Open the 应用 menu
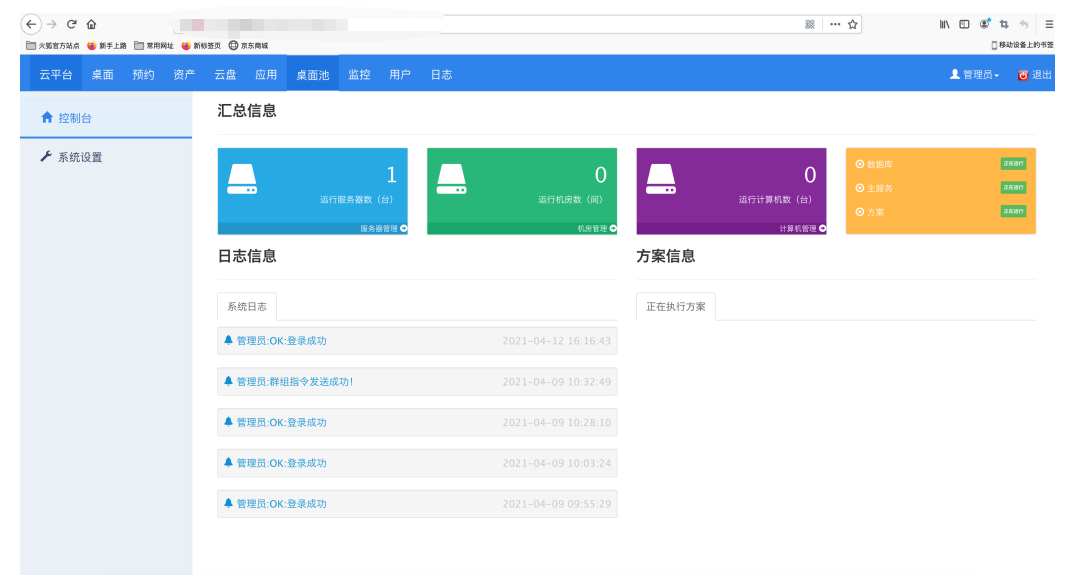1071x575 pixels. coord(266,74)
